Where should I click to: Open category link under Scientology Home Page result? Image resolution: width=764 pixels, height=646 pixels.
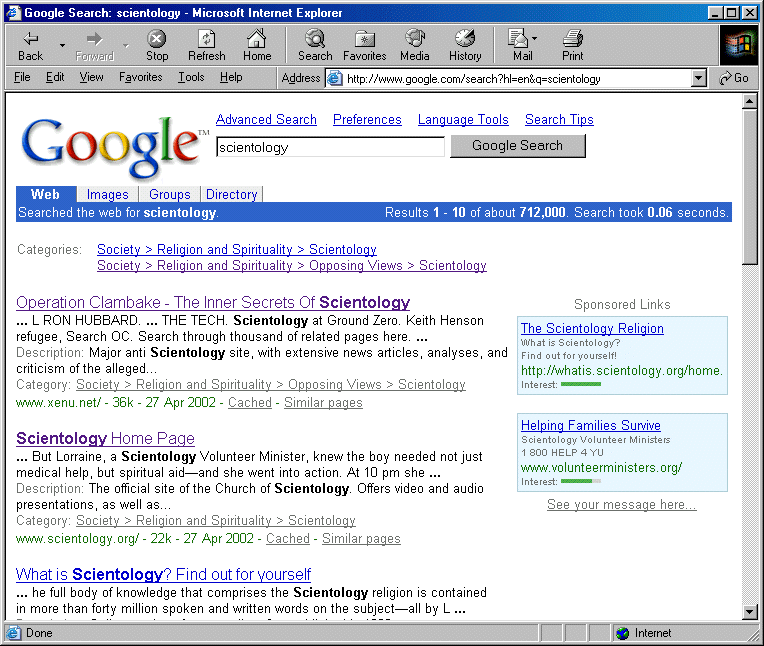(x=215, y=520)
